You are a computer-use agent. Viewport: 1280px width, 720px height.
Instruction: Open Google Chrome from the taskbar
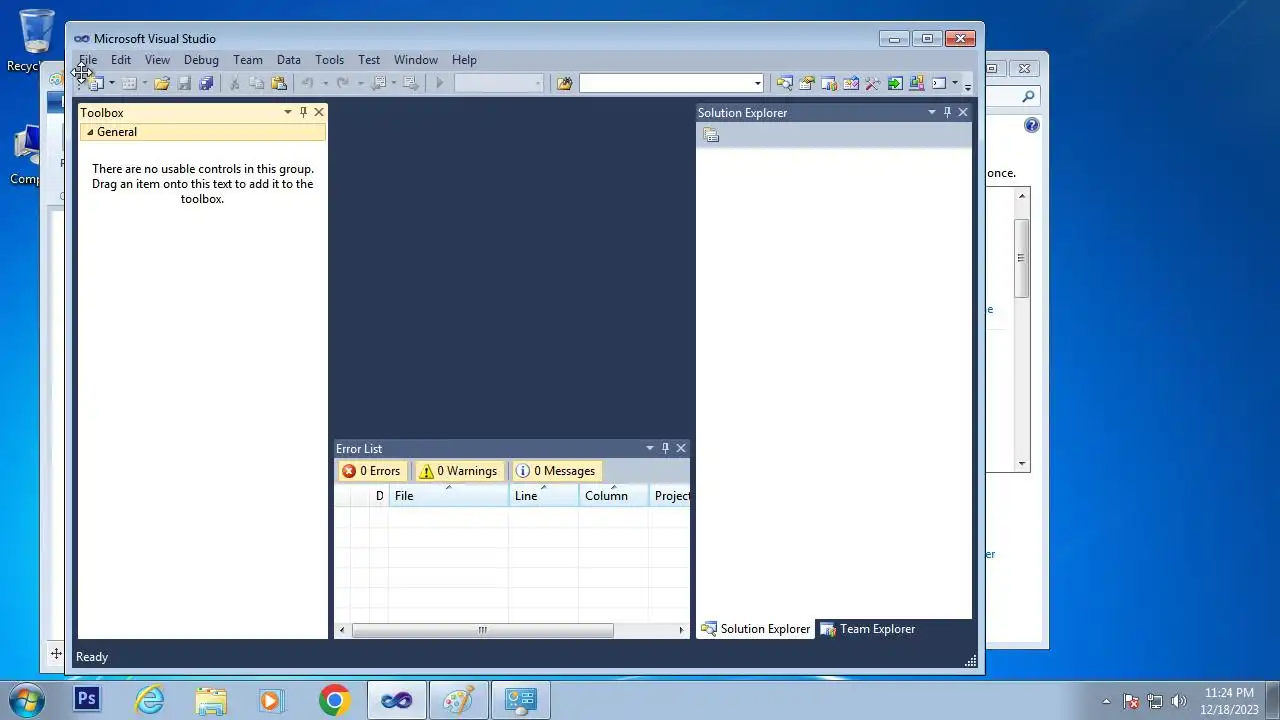click(334, 700)
